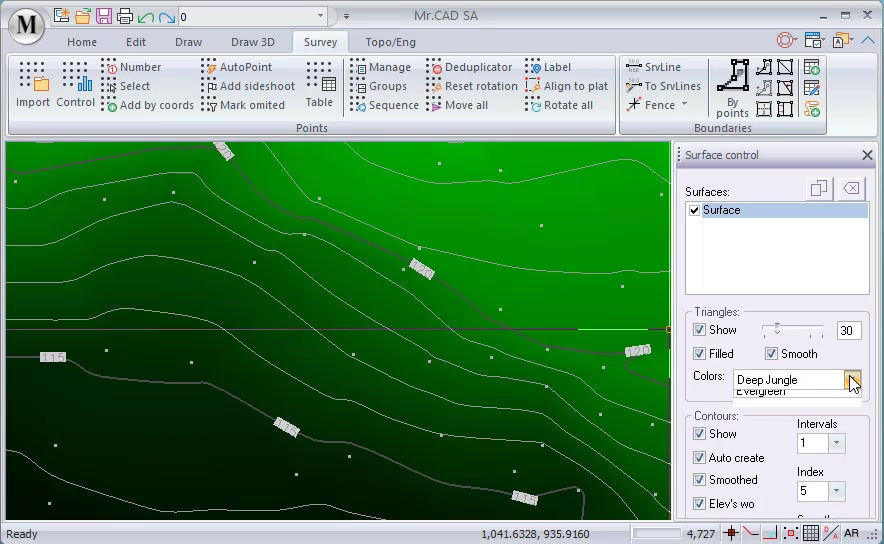This screenshot has height=544, width=884.
Task: Click the Mark omited button
Action: 244,105
